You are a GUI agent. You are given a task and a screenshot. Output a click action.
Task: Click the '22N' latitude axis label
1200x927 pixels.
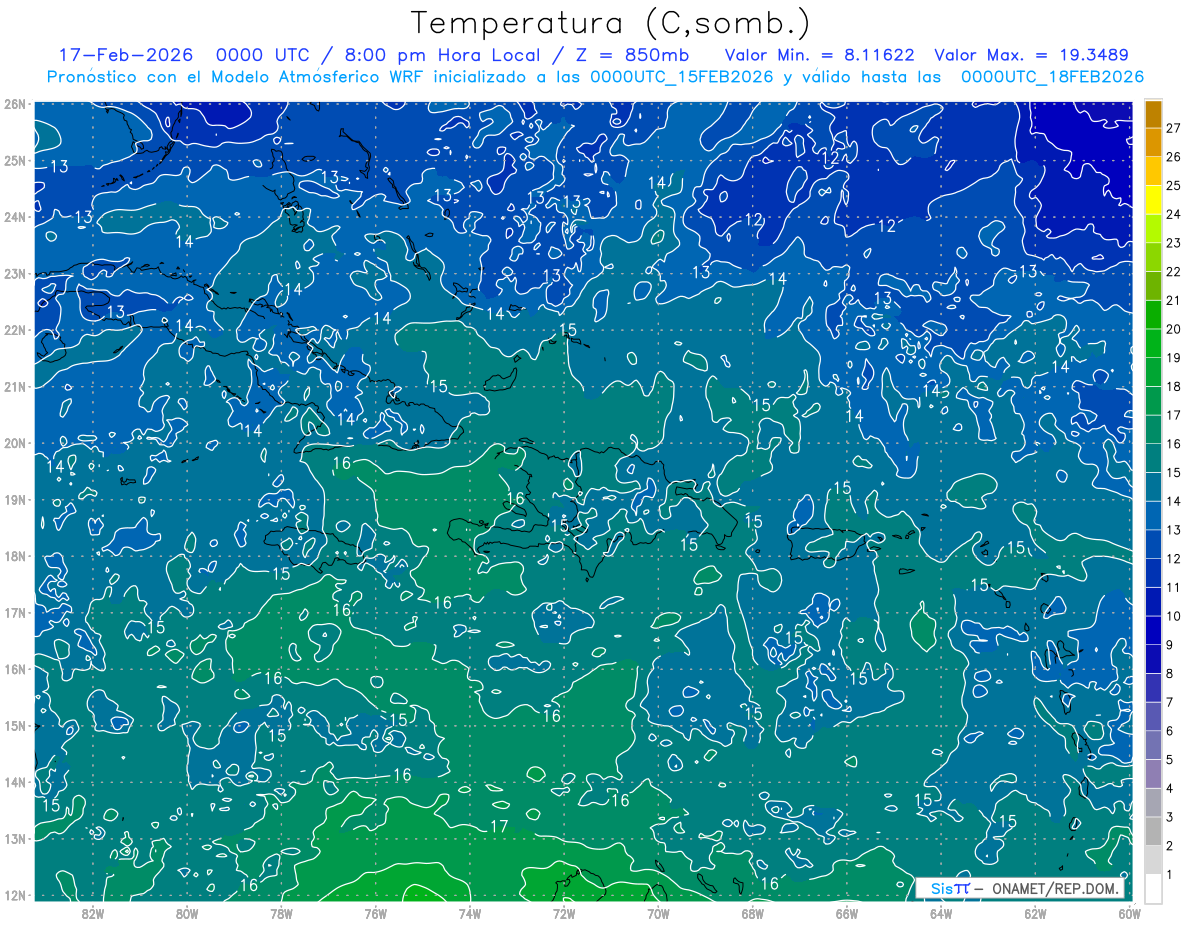tap(14, 330)
